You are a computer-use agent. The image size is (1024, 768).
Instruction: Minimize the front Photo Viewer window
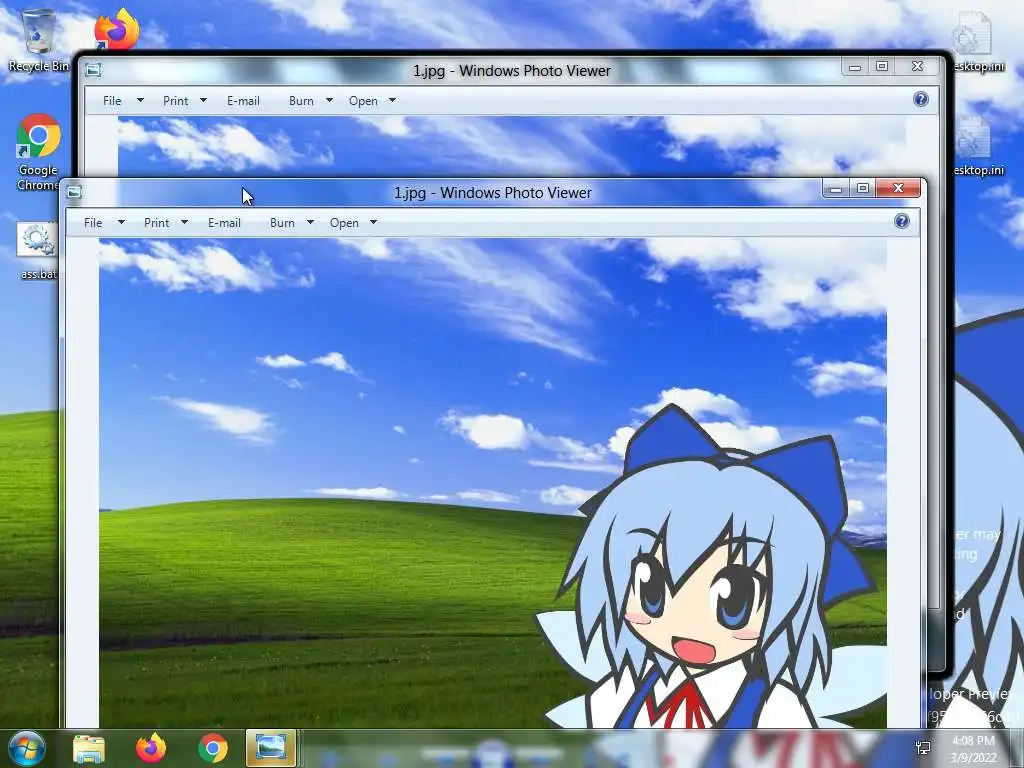coord(835,189)
